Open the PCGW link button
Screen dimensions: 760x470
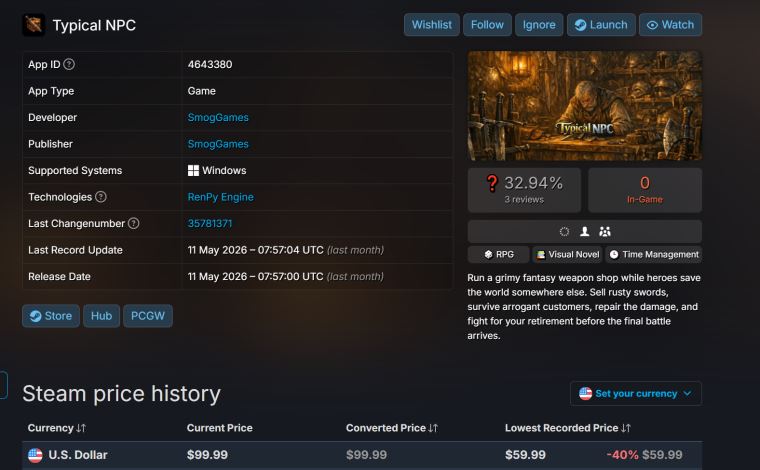point(148,316)
